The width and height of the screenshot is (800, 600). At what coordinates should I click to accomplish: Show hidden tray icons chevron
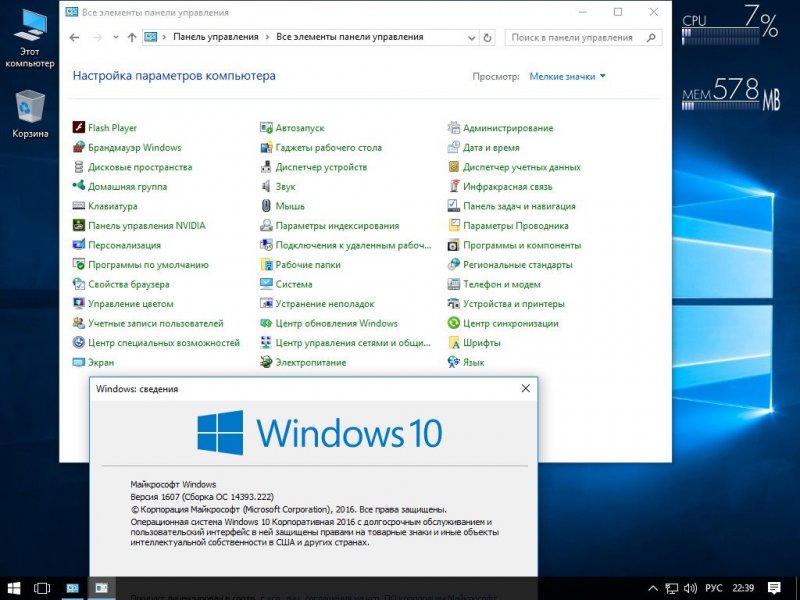(x=653, y=588)
